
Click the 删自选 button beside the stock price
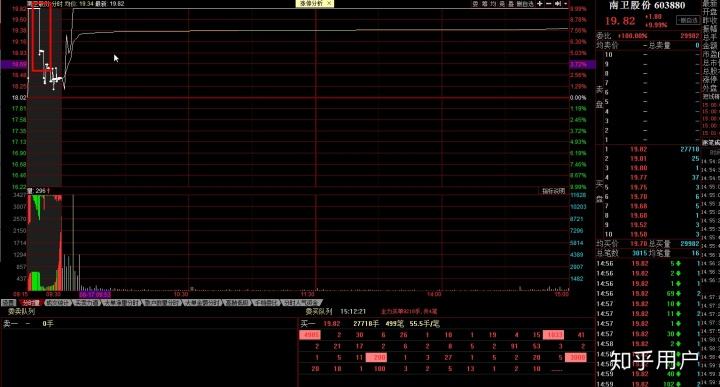tap(689, 20)
